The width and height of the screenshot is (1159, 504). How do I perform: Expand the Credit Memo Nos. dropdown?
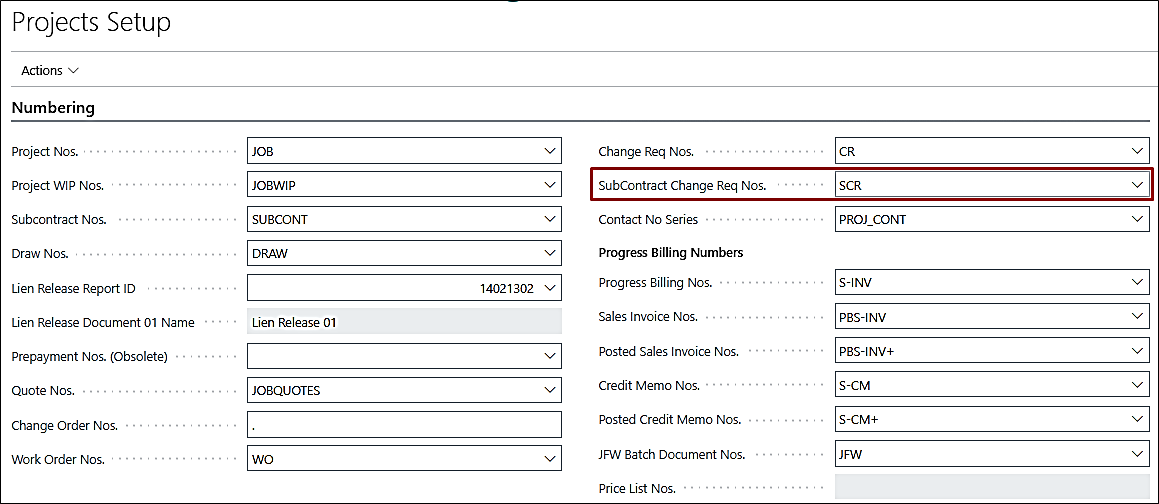click(1136, 385)
